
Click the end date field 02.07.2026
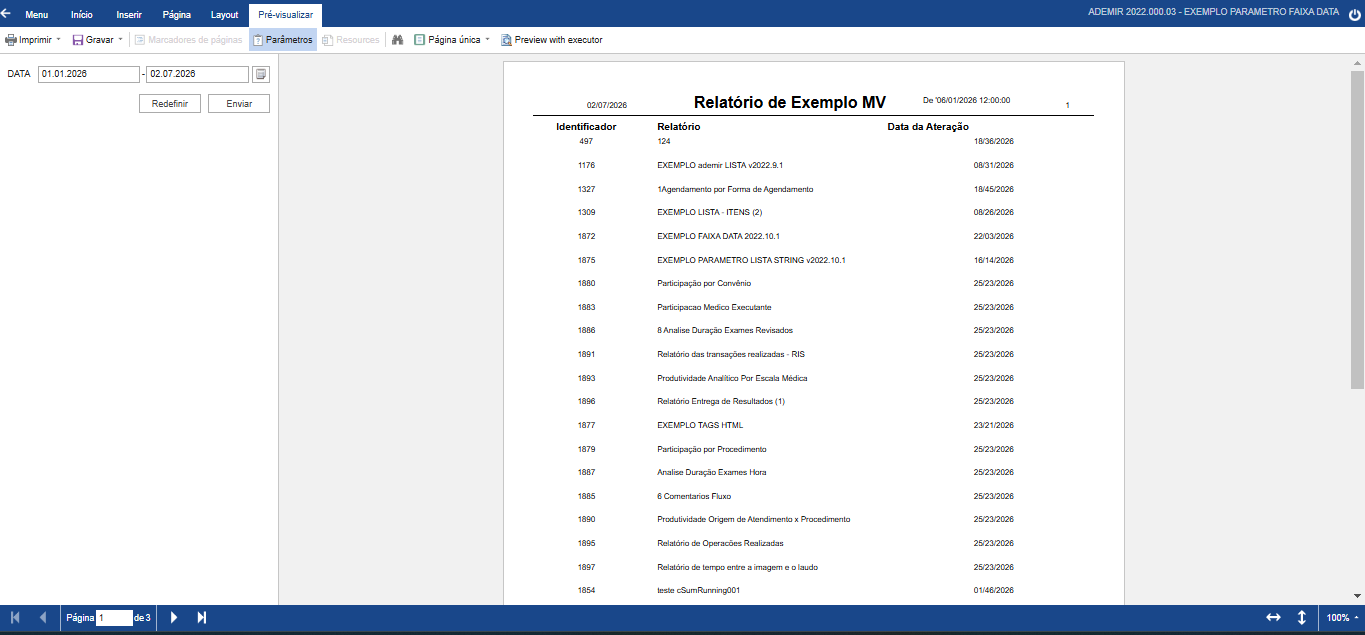197,74
